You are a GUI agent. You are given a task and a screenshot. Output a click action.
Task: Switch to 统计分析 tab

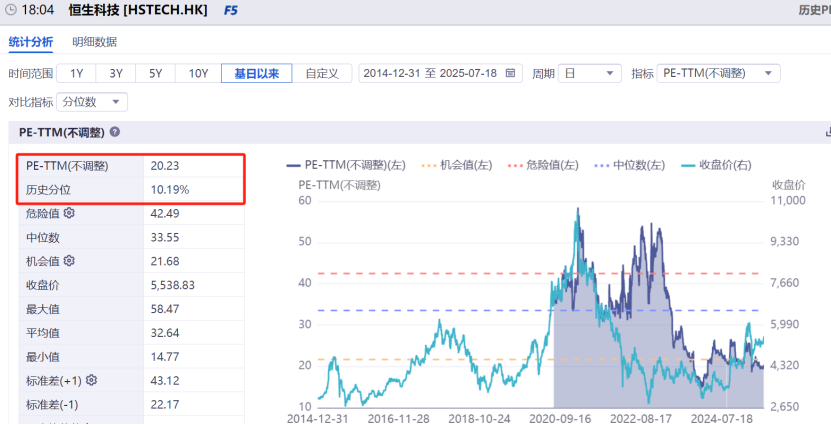click(x=31, y=42)
